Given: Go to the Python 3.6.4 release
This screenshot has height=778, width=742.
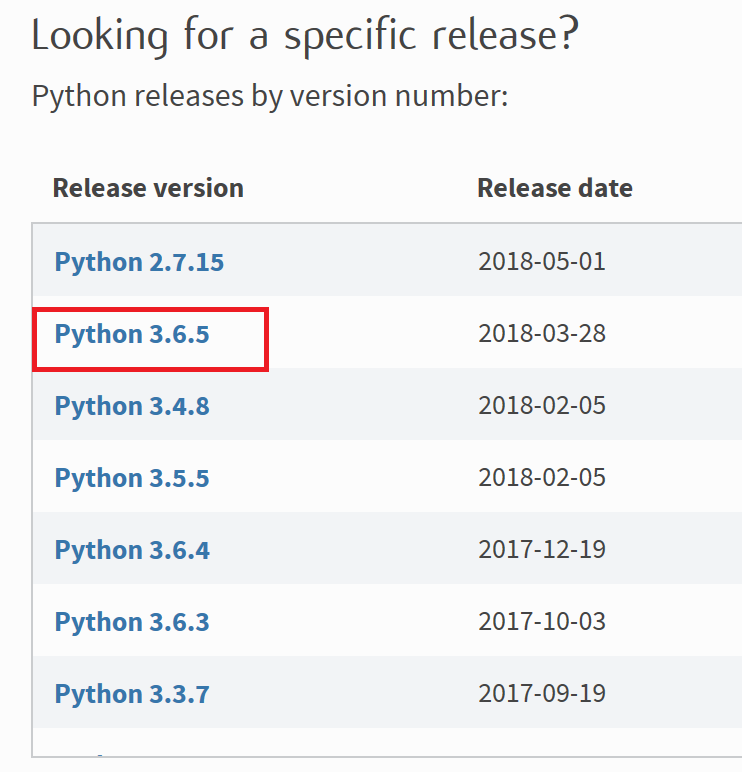Looking at the screenshot, I should tap(132, 550).
